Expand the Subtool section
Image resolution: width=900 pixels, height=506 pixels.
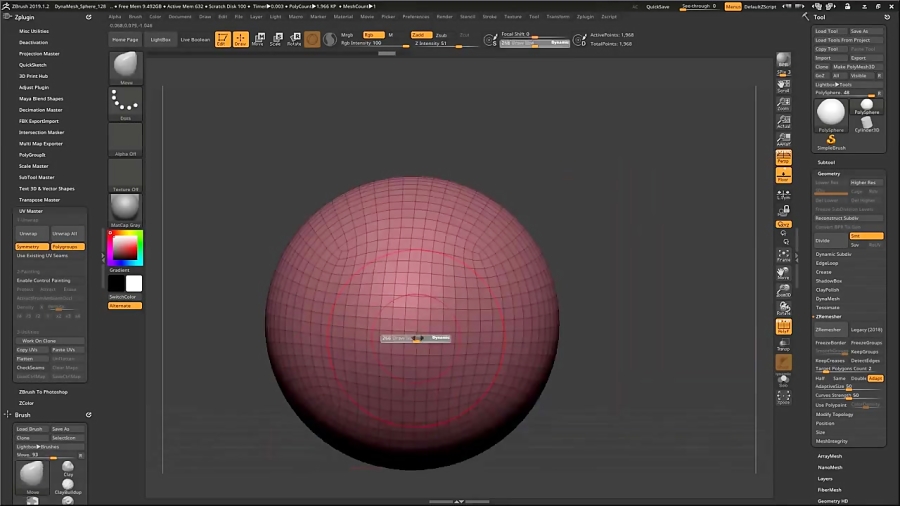pyautogui.click(x=826, y=162)
